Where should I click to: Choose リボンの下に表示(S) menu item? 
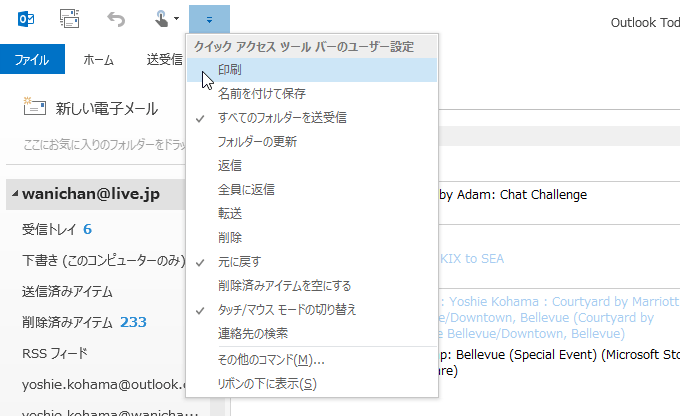pos(266,384)
